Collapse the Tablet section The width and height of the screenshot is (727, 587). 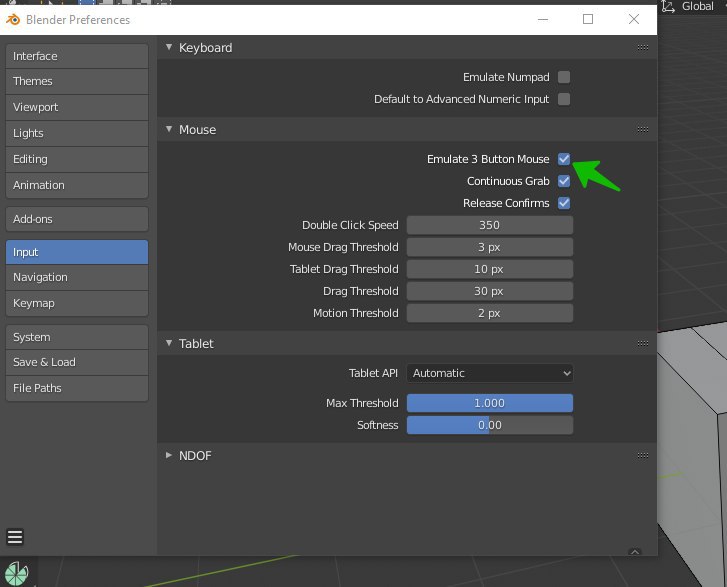(x=169, y=343)
